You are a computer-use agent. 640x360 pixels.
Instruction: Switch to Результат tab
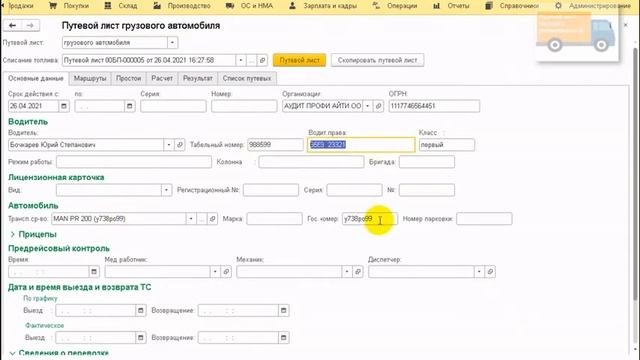click(198, 78)
